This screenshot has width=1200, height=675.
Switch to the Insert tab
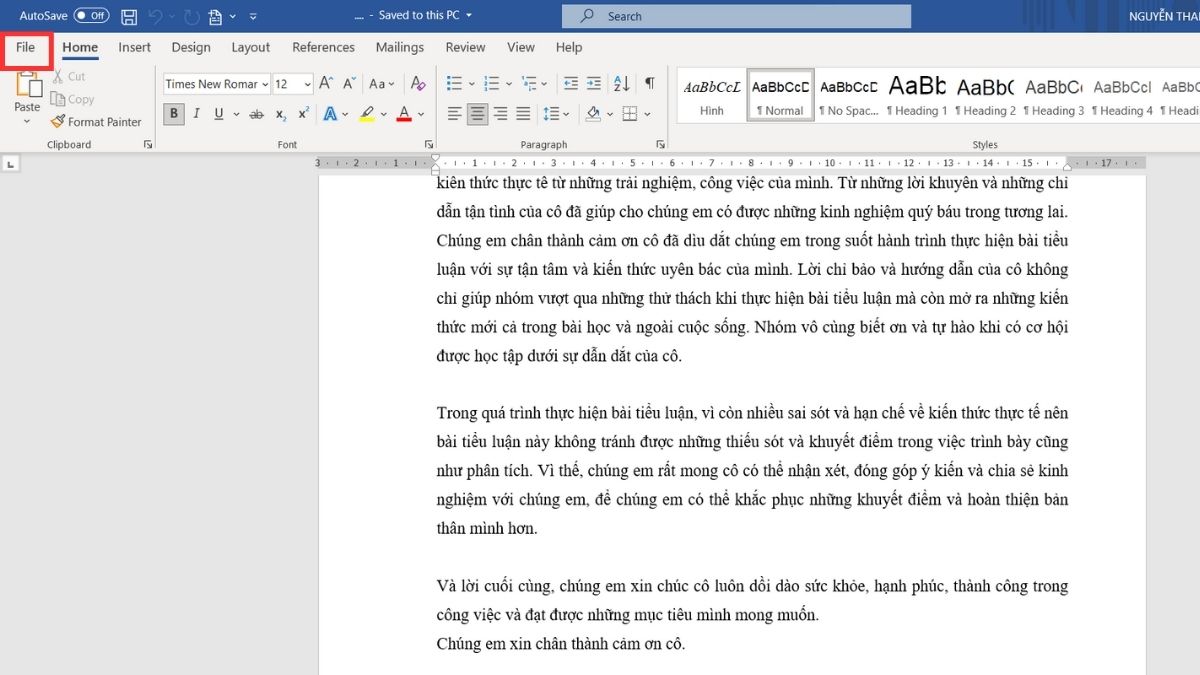pyautogui.click(x=134, y=47)
